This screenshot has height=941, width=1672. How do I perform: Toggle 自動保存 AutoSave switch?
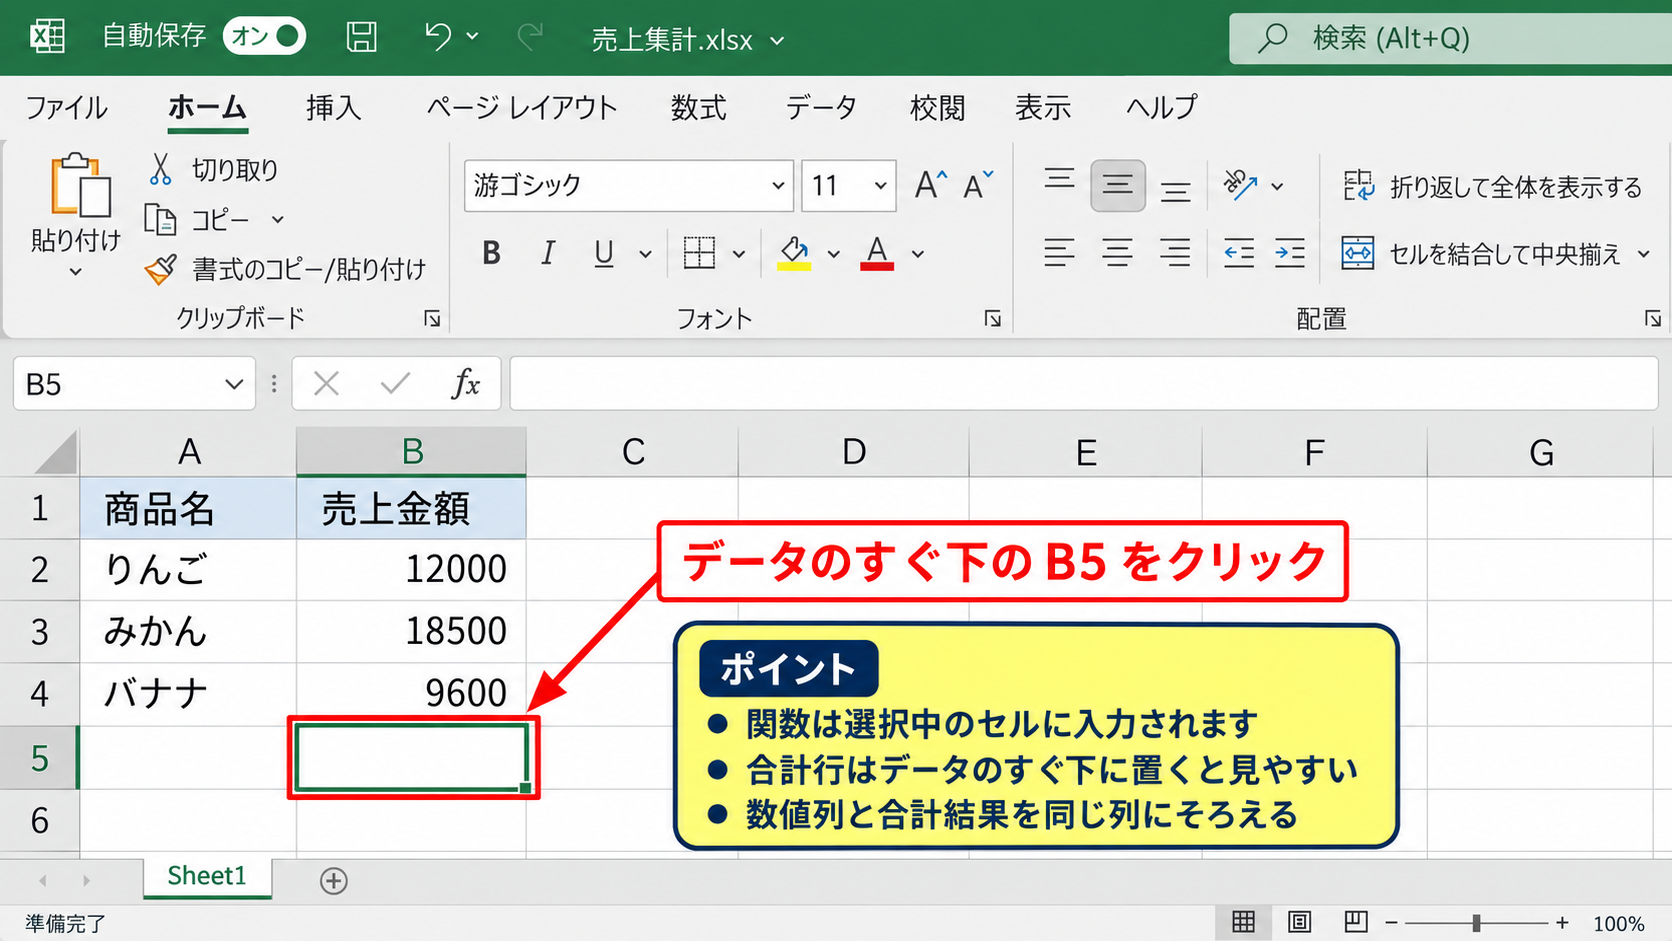(x=264, y=36)
